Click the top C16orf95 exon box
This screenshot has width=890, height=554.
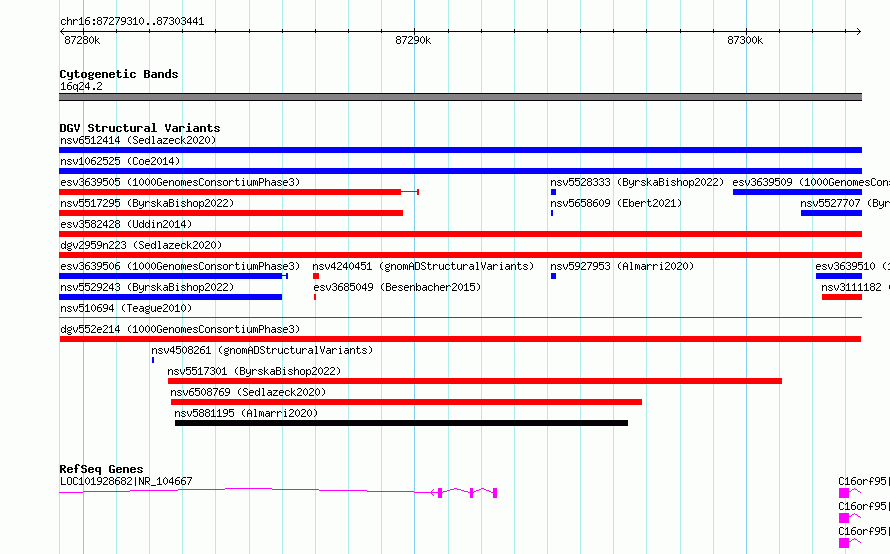(844, 493)
